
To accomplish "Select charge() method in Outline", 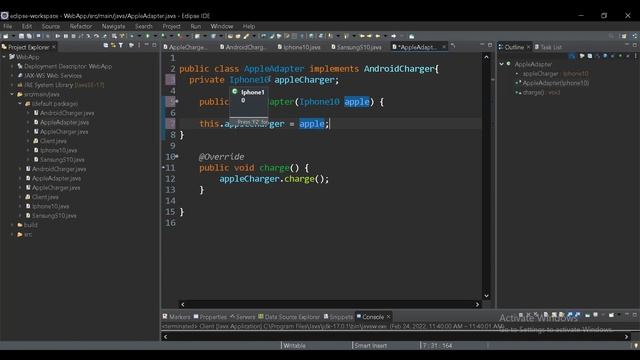I will tap(541, 92).
